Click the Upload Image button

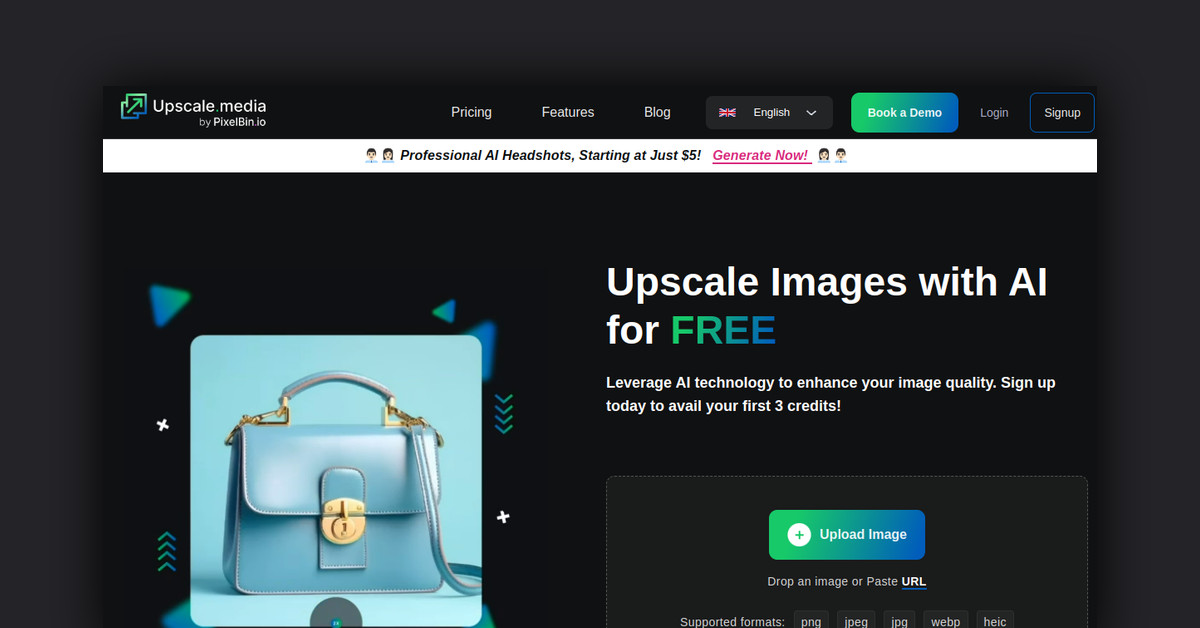point(846,534)
